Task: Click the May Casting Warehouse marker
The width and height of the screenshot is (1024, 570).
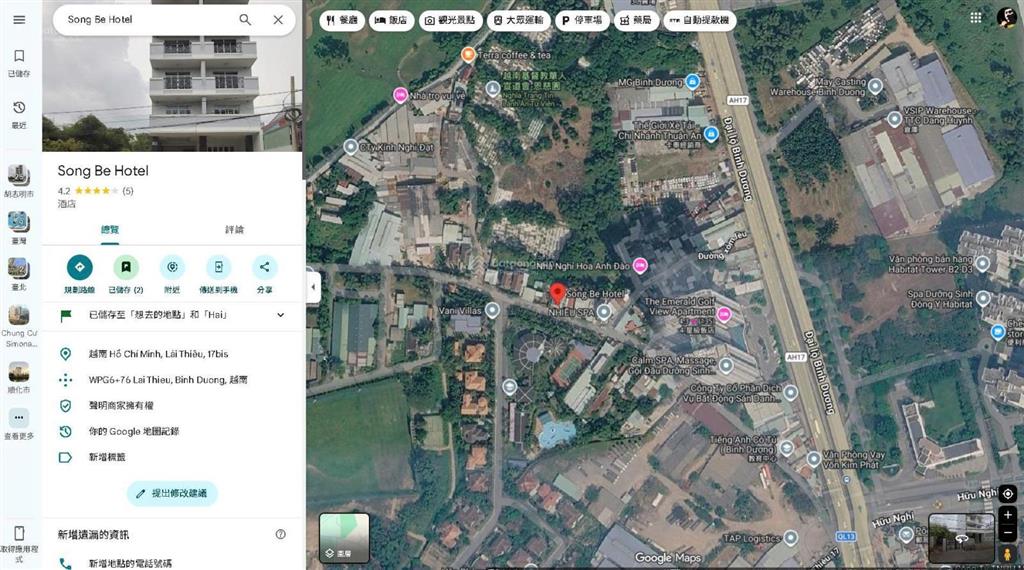Action: click(x=875, y=86)
